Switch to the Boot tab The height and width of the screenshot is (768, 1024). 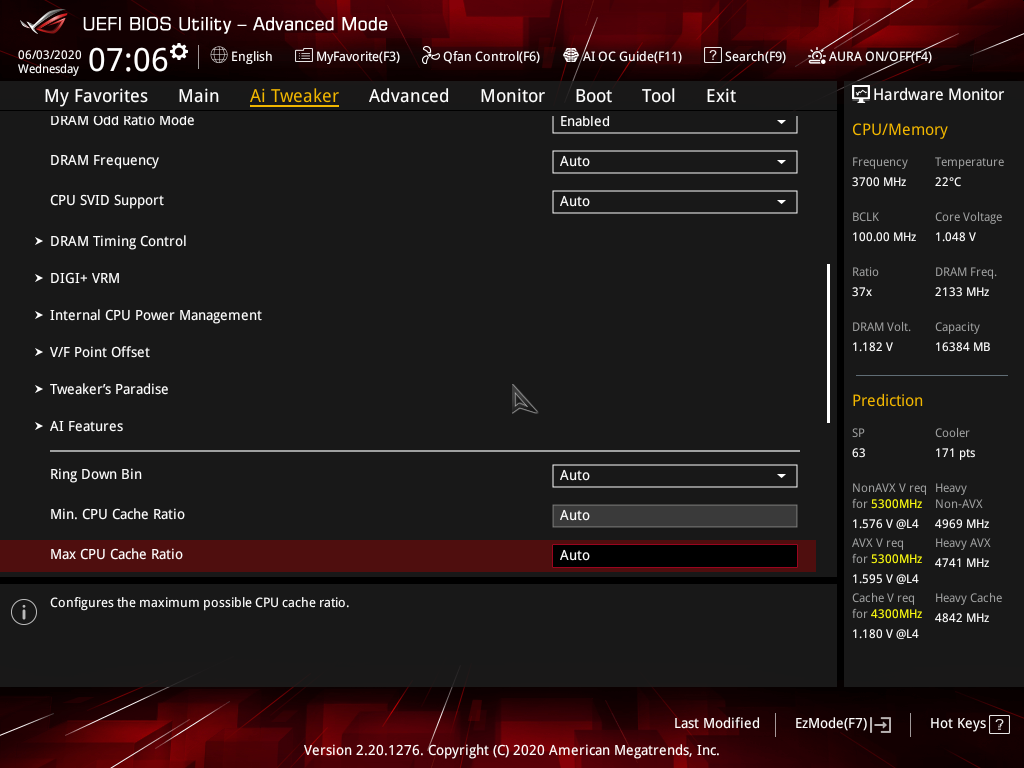(x=593, y=95)
